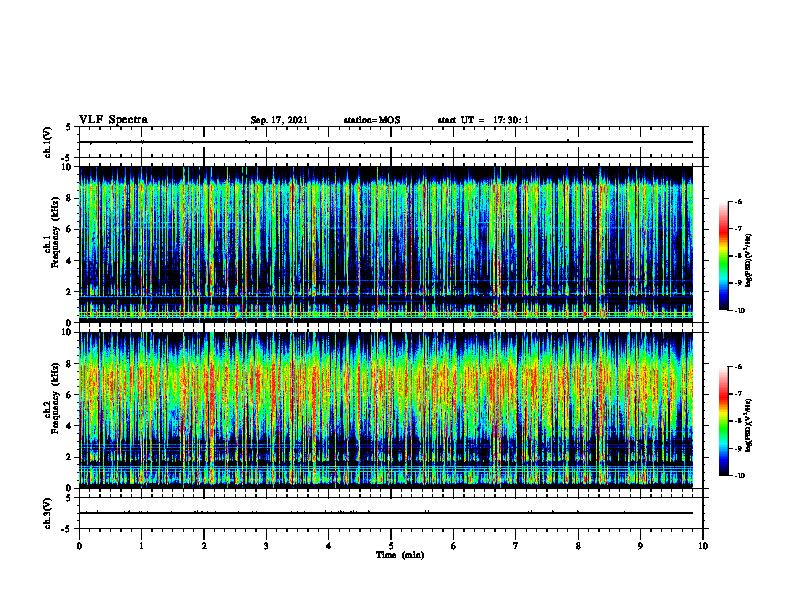Click time axis tick label '10'
This screenshot has width=792, height=612.
(703, 546)
